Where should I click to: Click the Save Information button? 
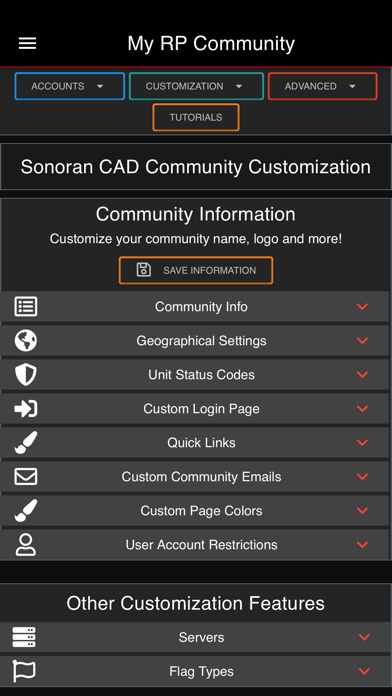pyautogui.click(x=196, y=270)
